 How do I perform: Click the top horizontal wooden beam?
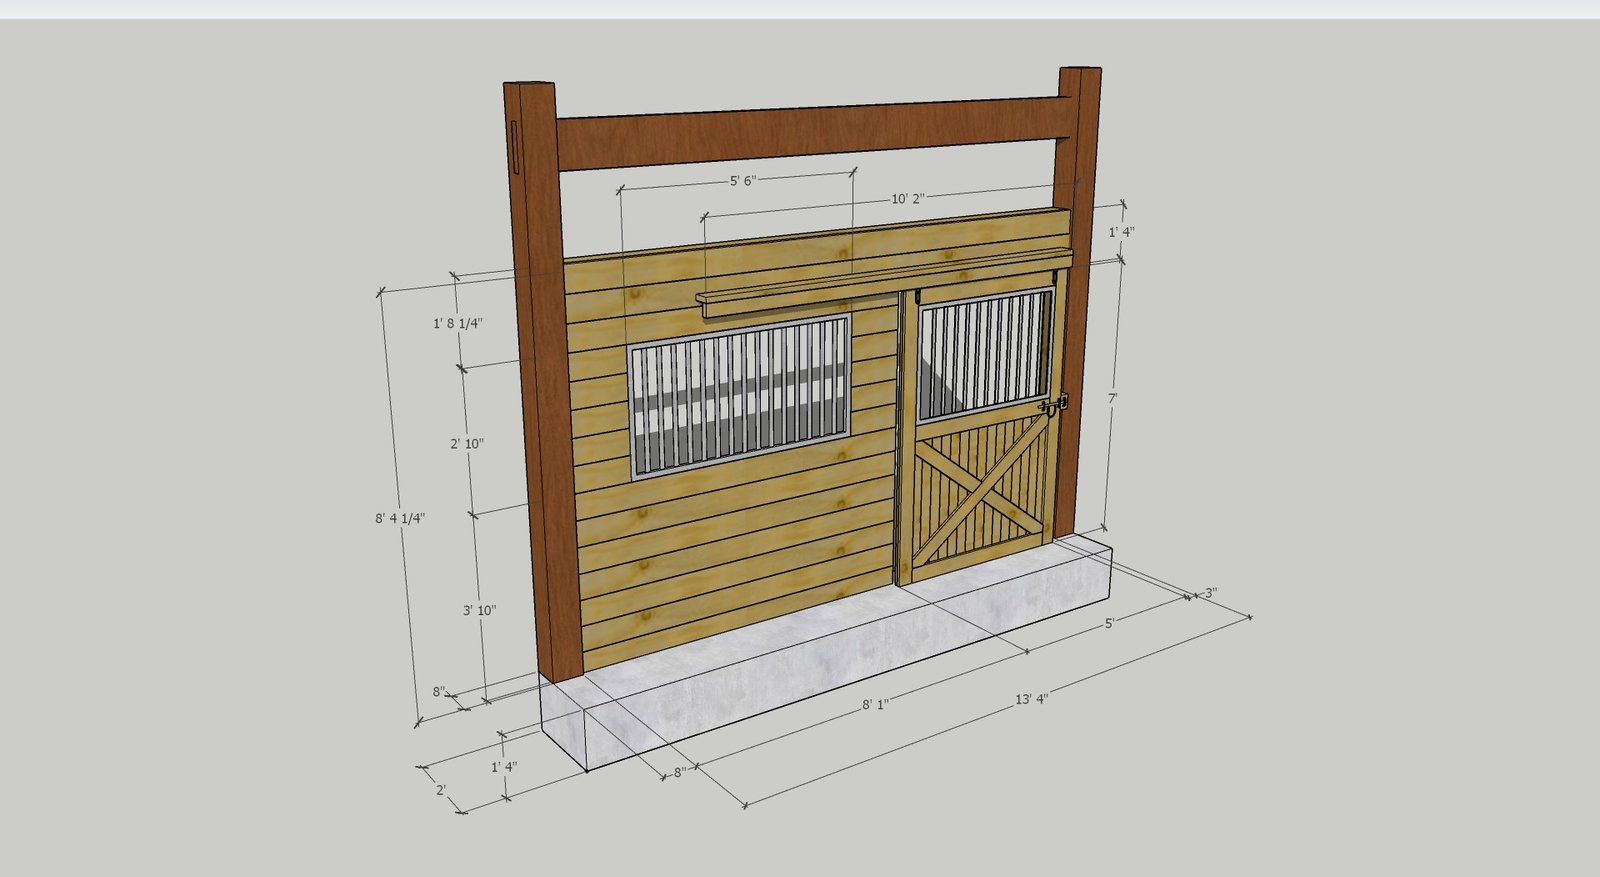click(x=810, y=134)
